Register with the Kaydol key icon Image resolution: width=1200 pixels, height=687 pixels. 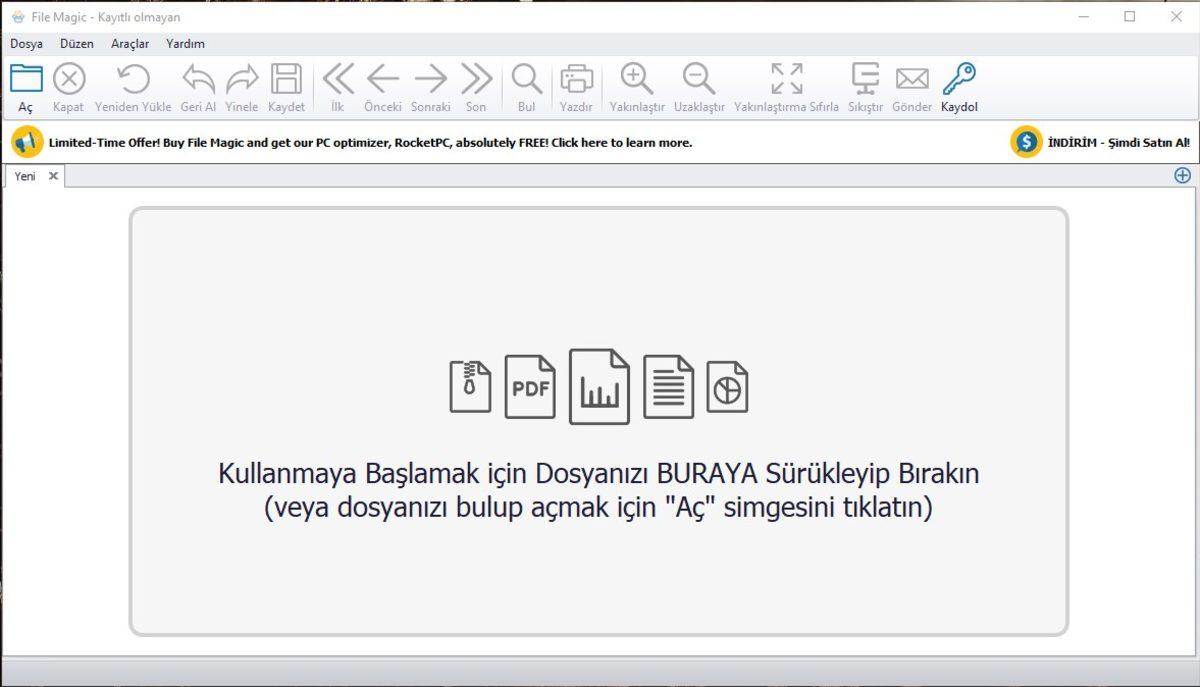(957, 78)
